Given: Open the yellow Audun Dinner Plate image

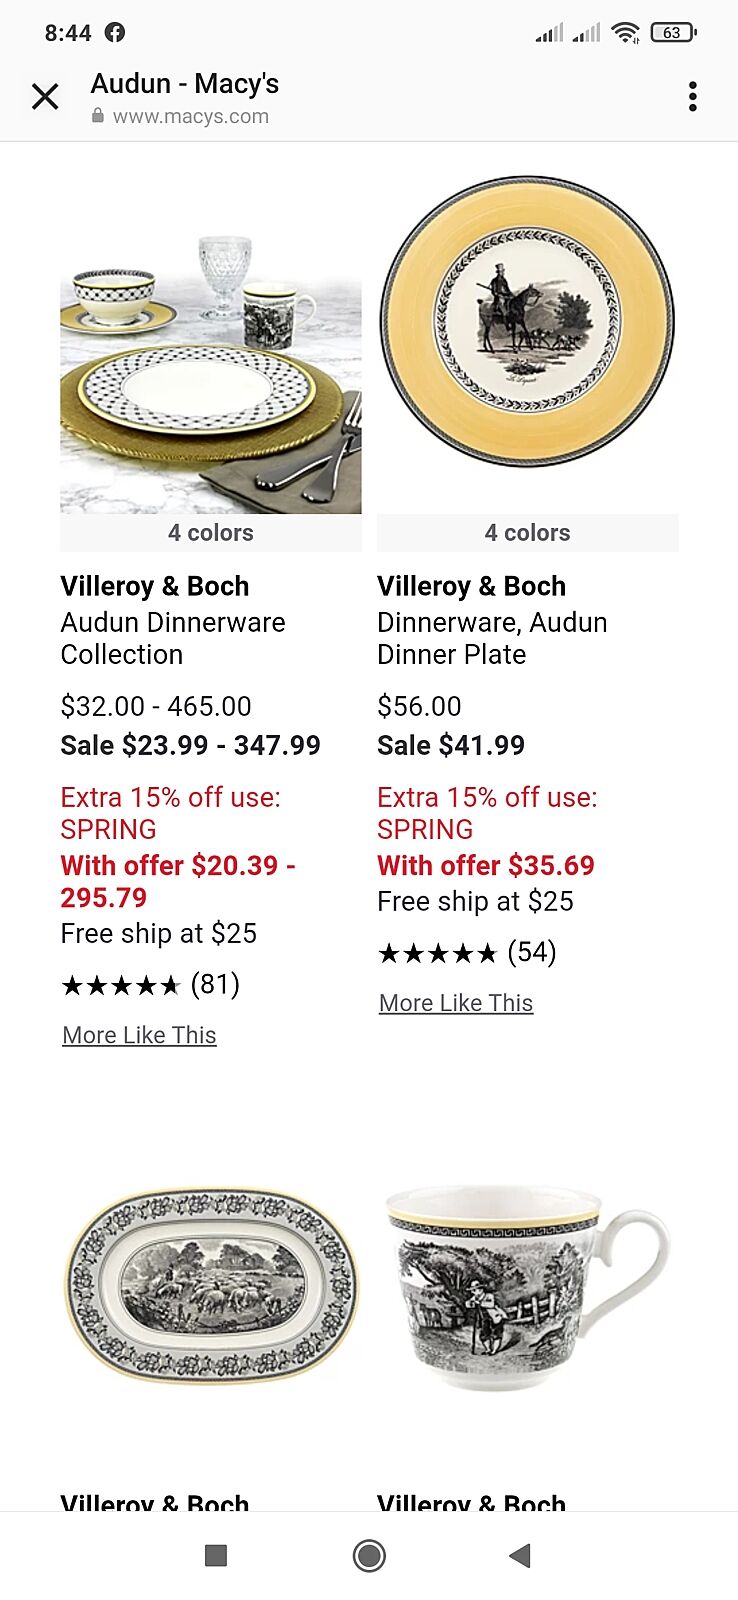Looking at the screenshot, I should pos(527,322).
